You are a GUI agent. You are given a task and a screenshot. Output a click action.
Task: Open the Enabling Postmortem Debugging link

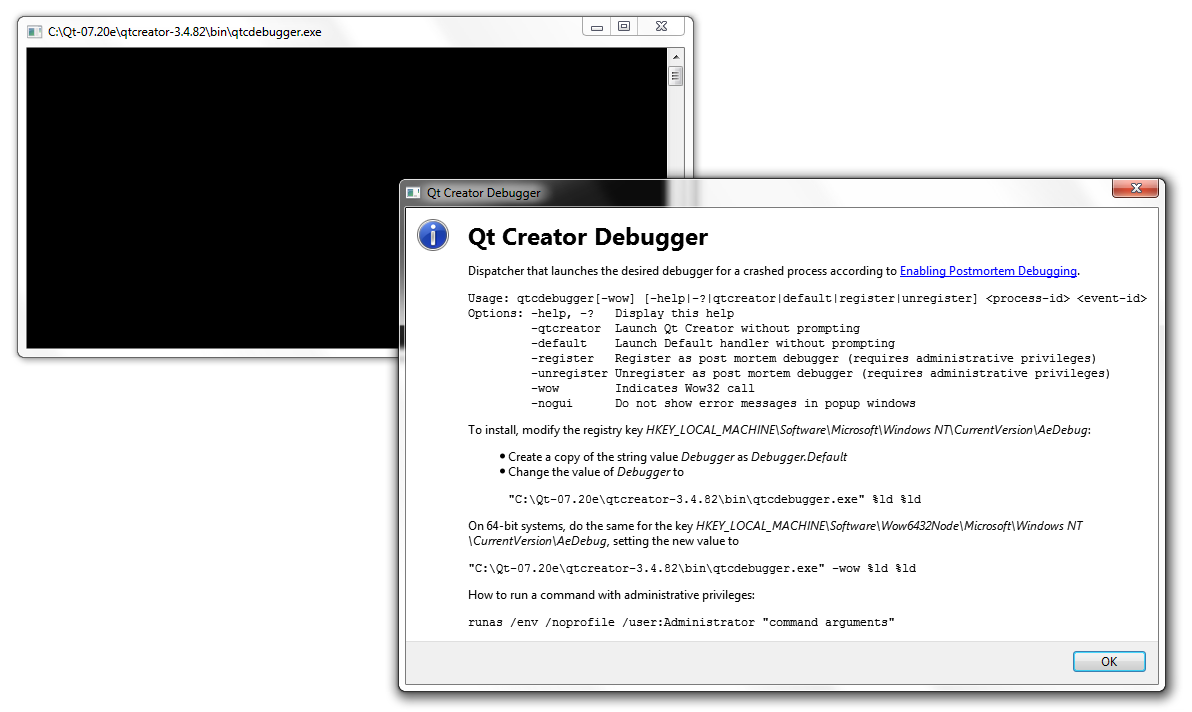[988, 271]
